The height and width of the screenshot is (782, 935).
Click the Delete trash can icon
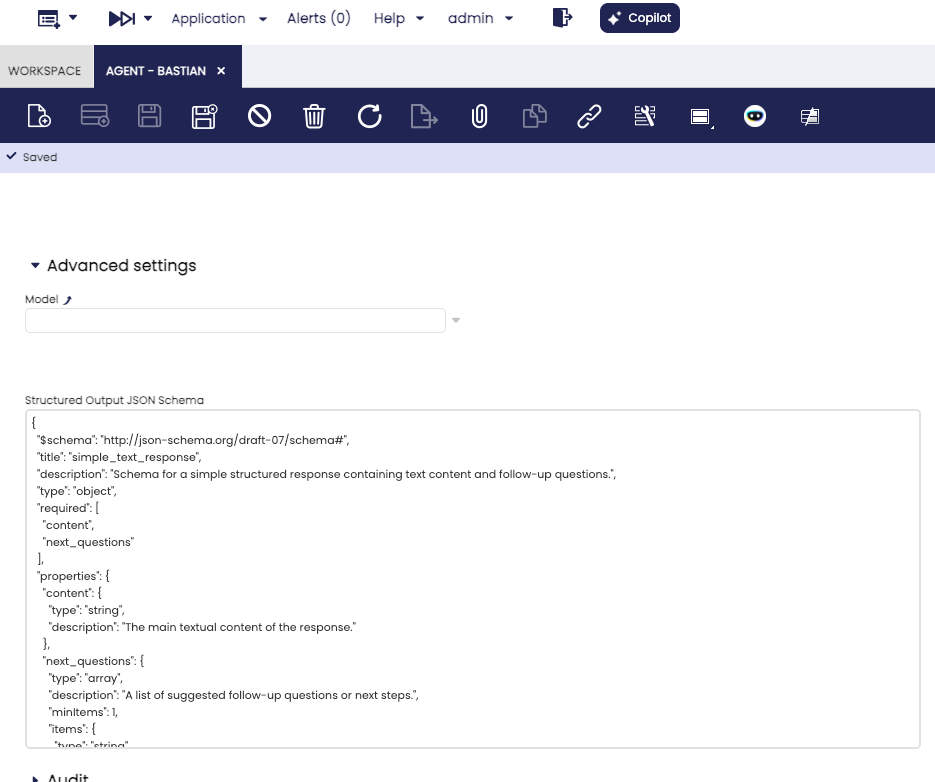pyautogui.click(x=314, y=116)
